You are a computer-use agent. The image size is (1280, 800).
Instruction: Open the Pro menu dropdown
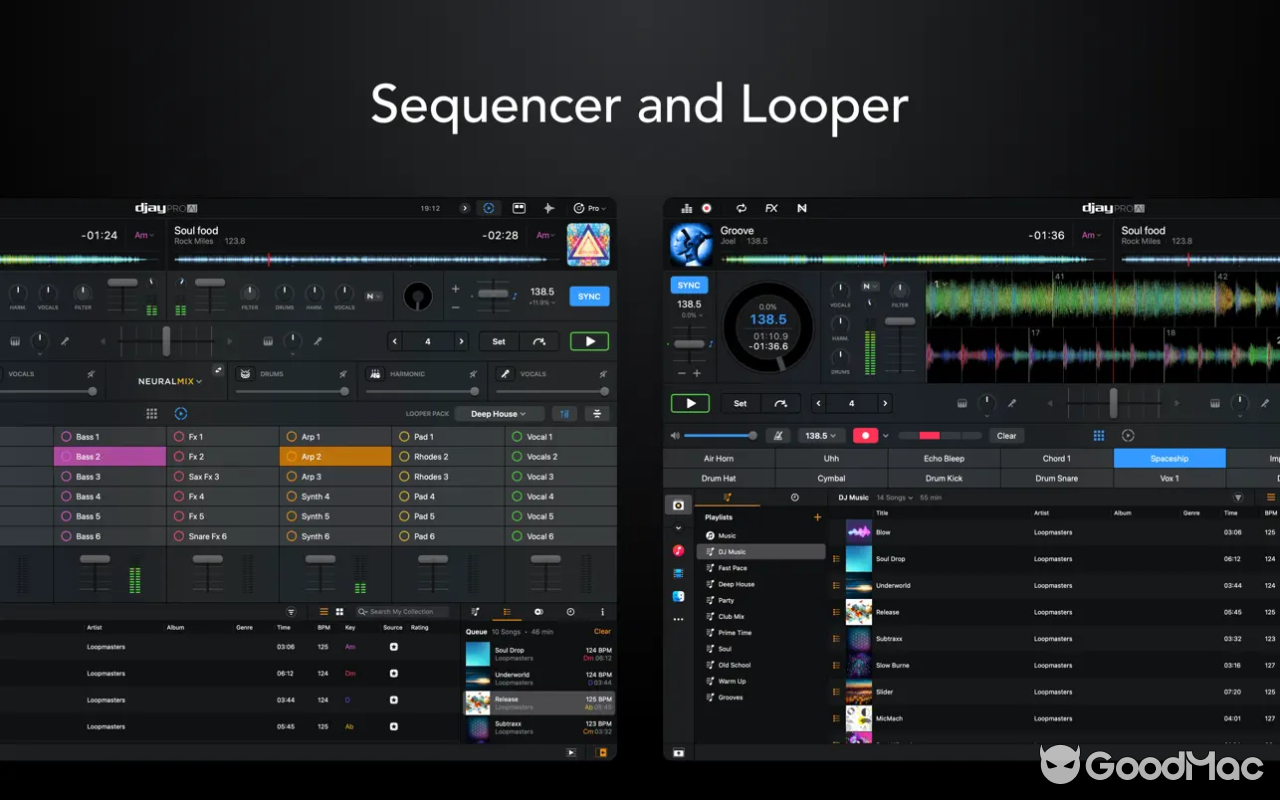click(590, 207)
